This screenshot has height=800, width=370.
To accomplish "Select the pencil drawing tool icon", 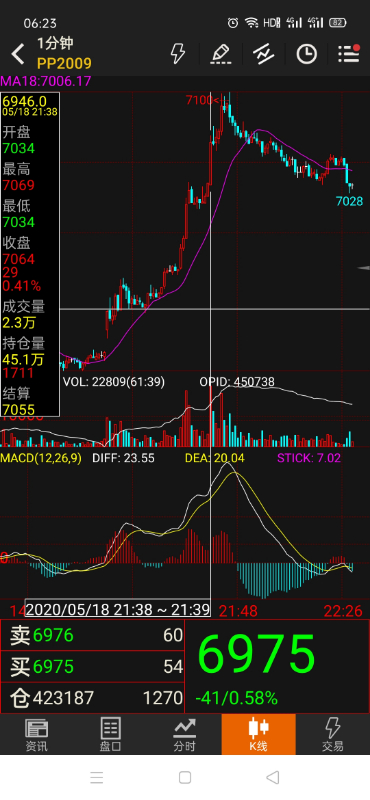I will click(x=221, y=54).
